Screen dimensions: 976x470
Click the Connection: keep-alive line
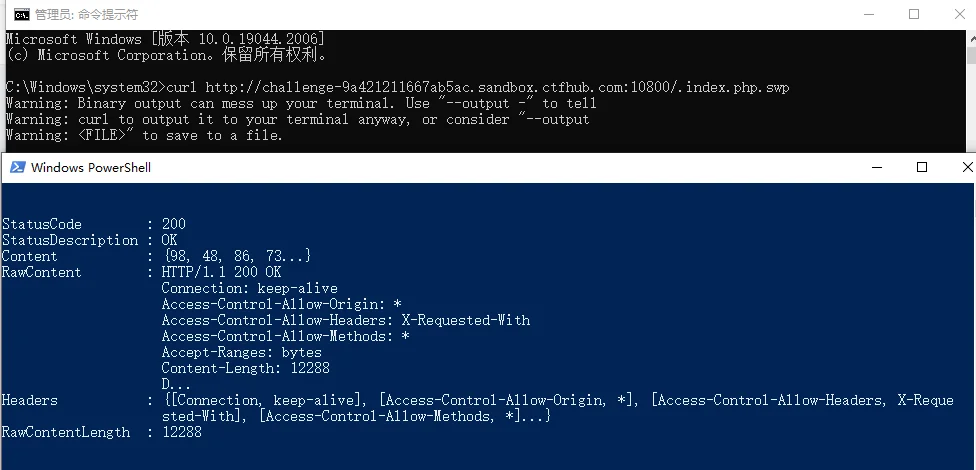coord(249,288)
